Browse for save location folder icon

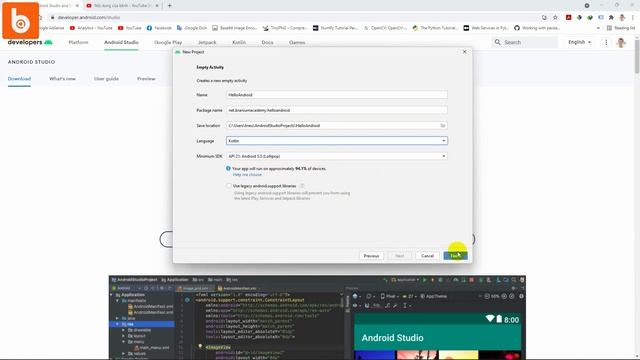(x=443, y=126)
